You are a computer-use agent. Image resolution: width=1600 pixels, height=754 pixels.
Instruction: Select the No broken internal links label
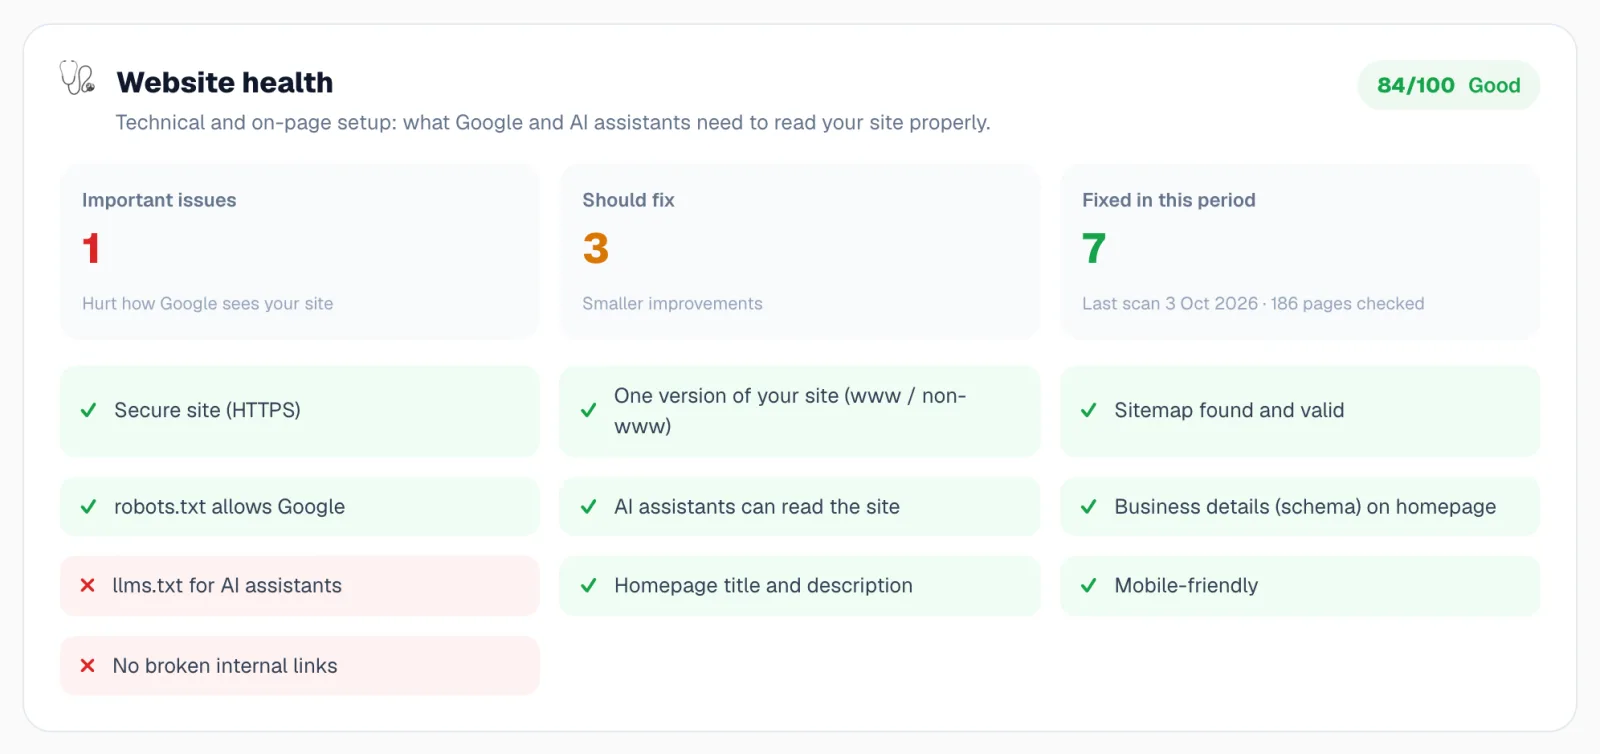[x=225, y=665]
